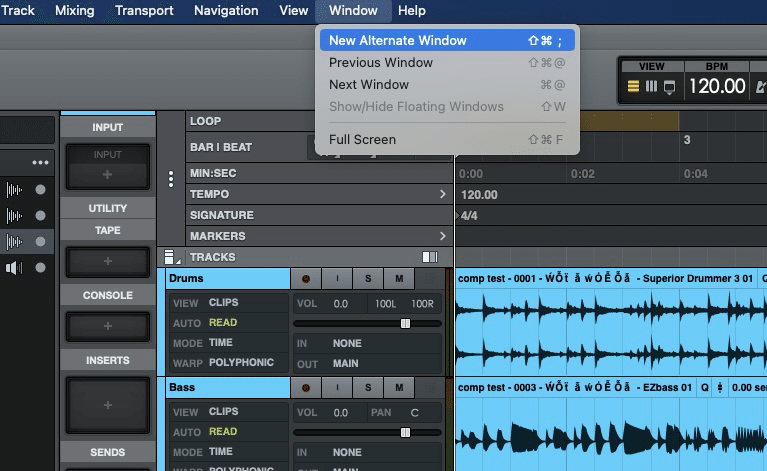Click the Drums track name

tap(186, 279)
